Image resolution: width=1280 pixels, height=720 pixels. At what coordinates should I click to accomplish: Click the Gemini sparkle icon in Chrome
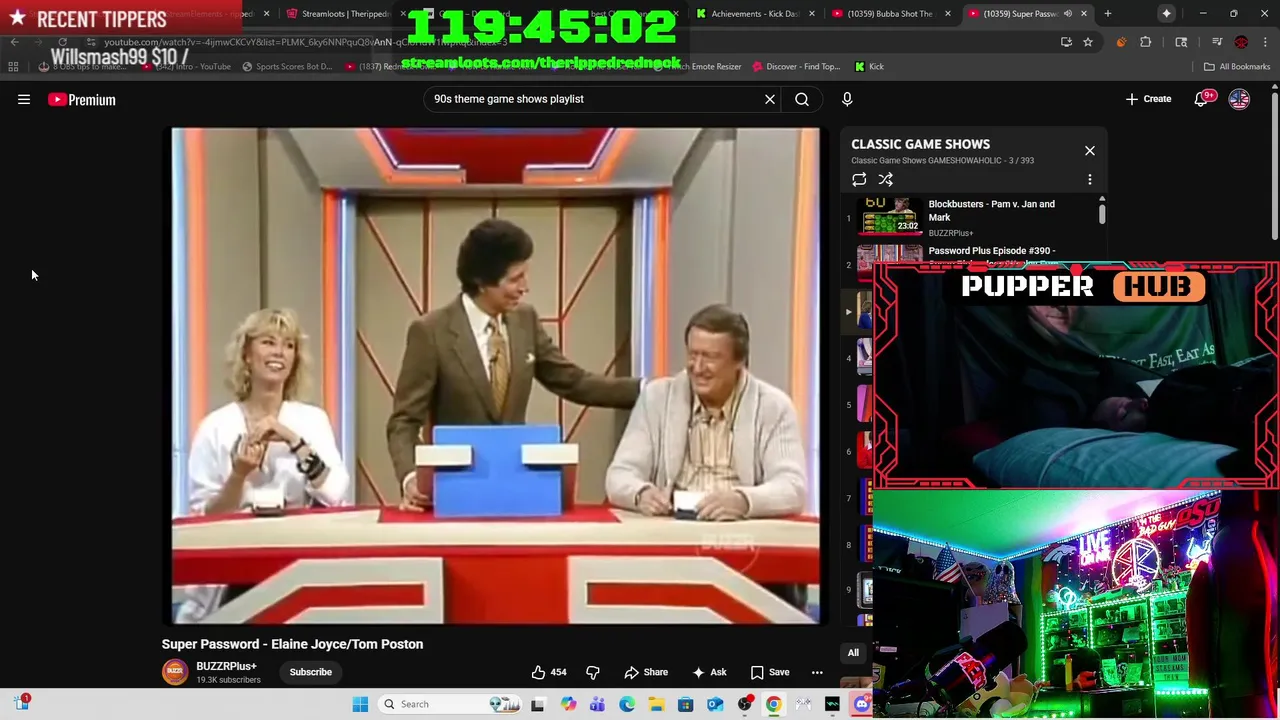[x=1166, y=14]
